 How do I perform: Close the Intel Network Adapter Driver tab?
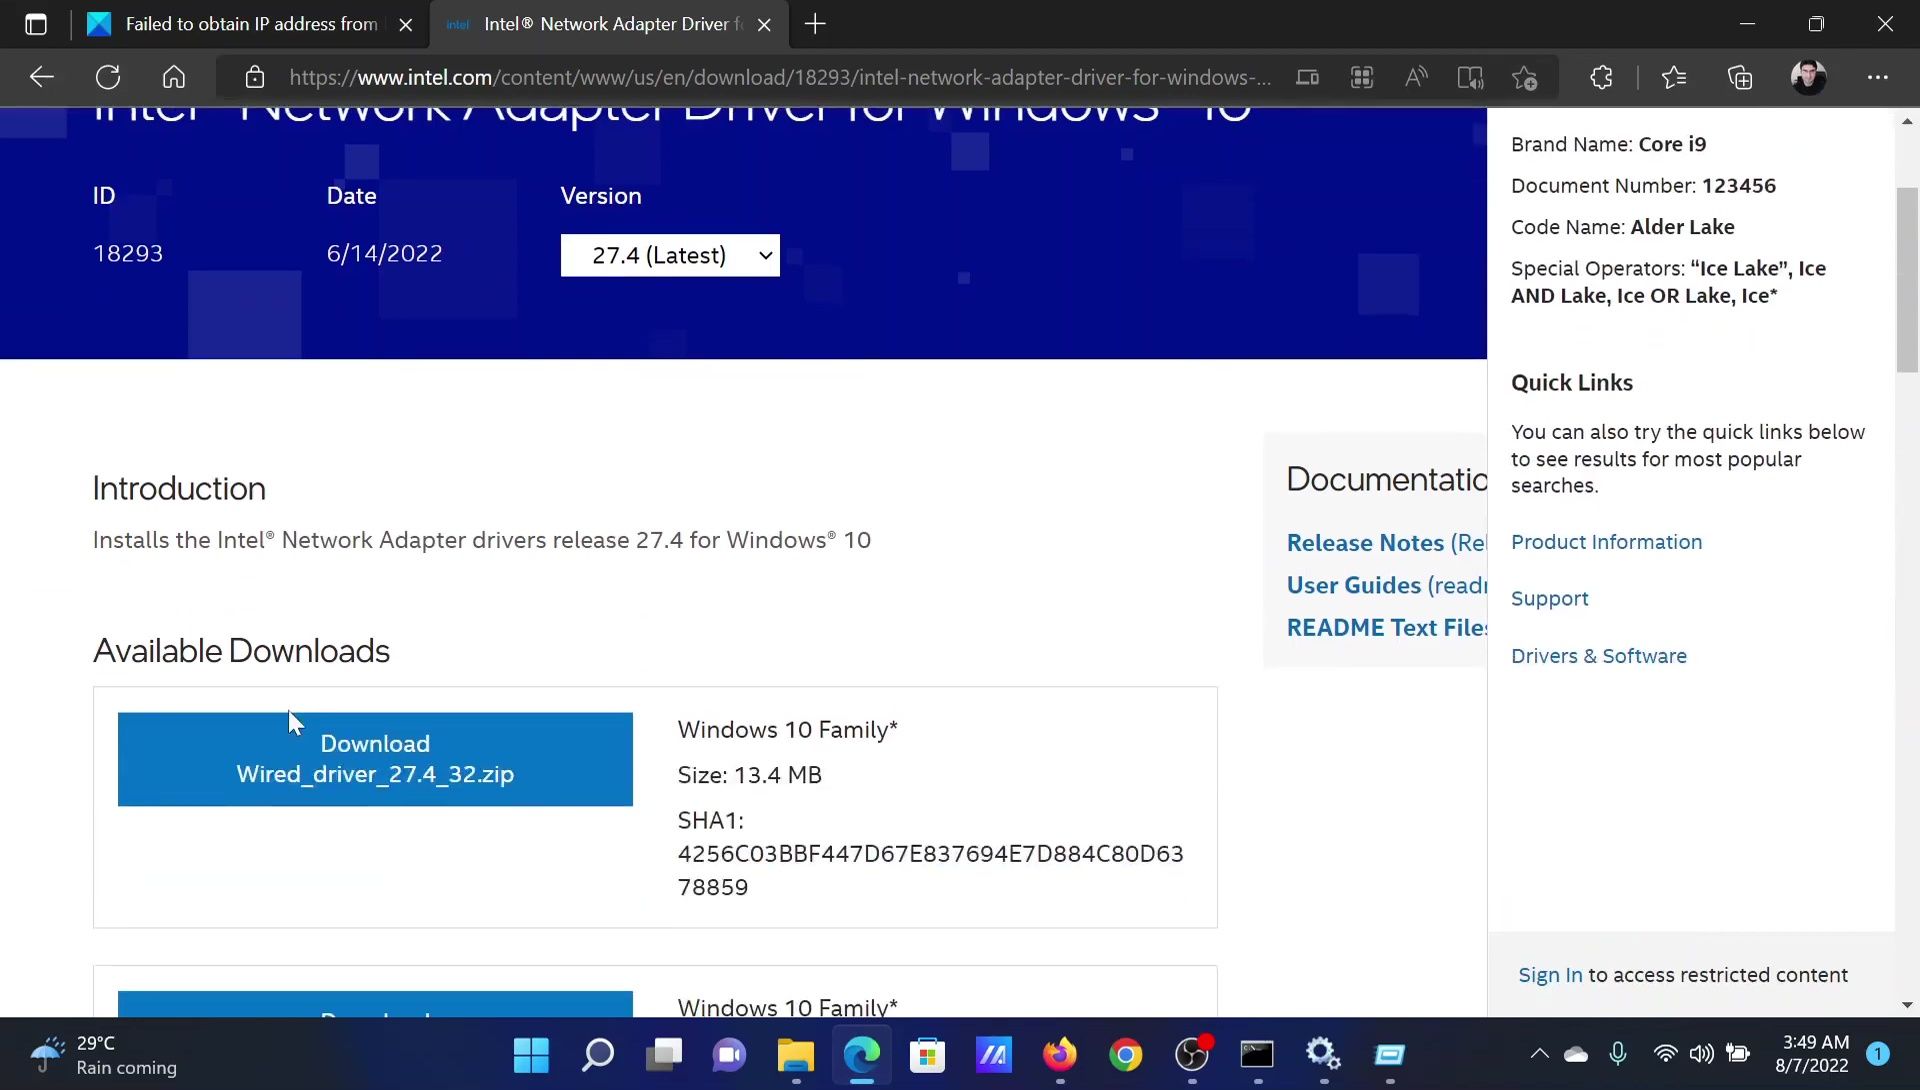pyautogui.click(x=764, y=25)
